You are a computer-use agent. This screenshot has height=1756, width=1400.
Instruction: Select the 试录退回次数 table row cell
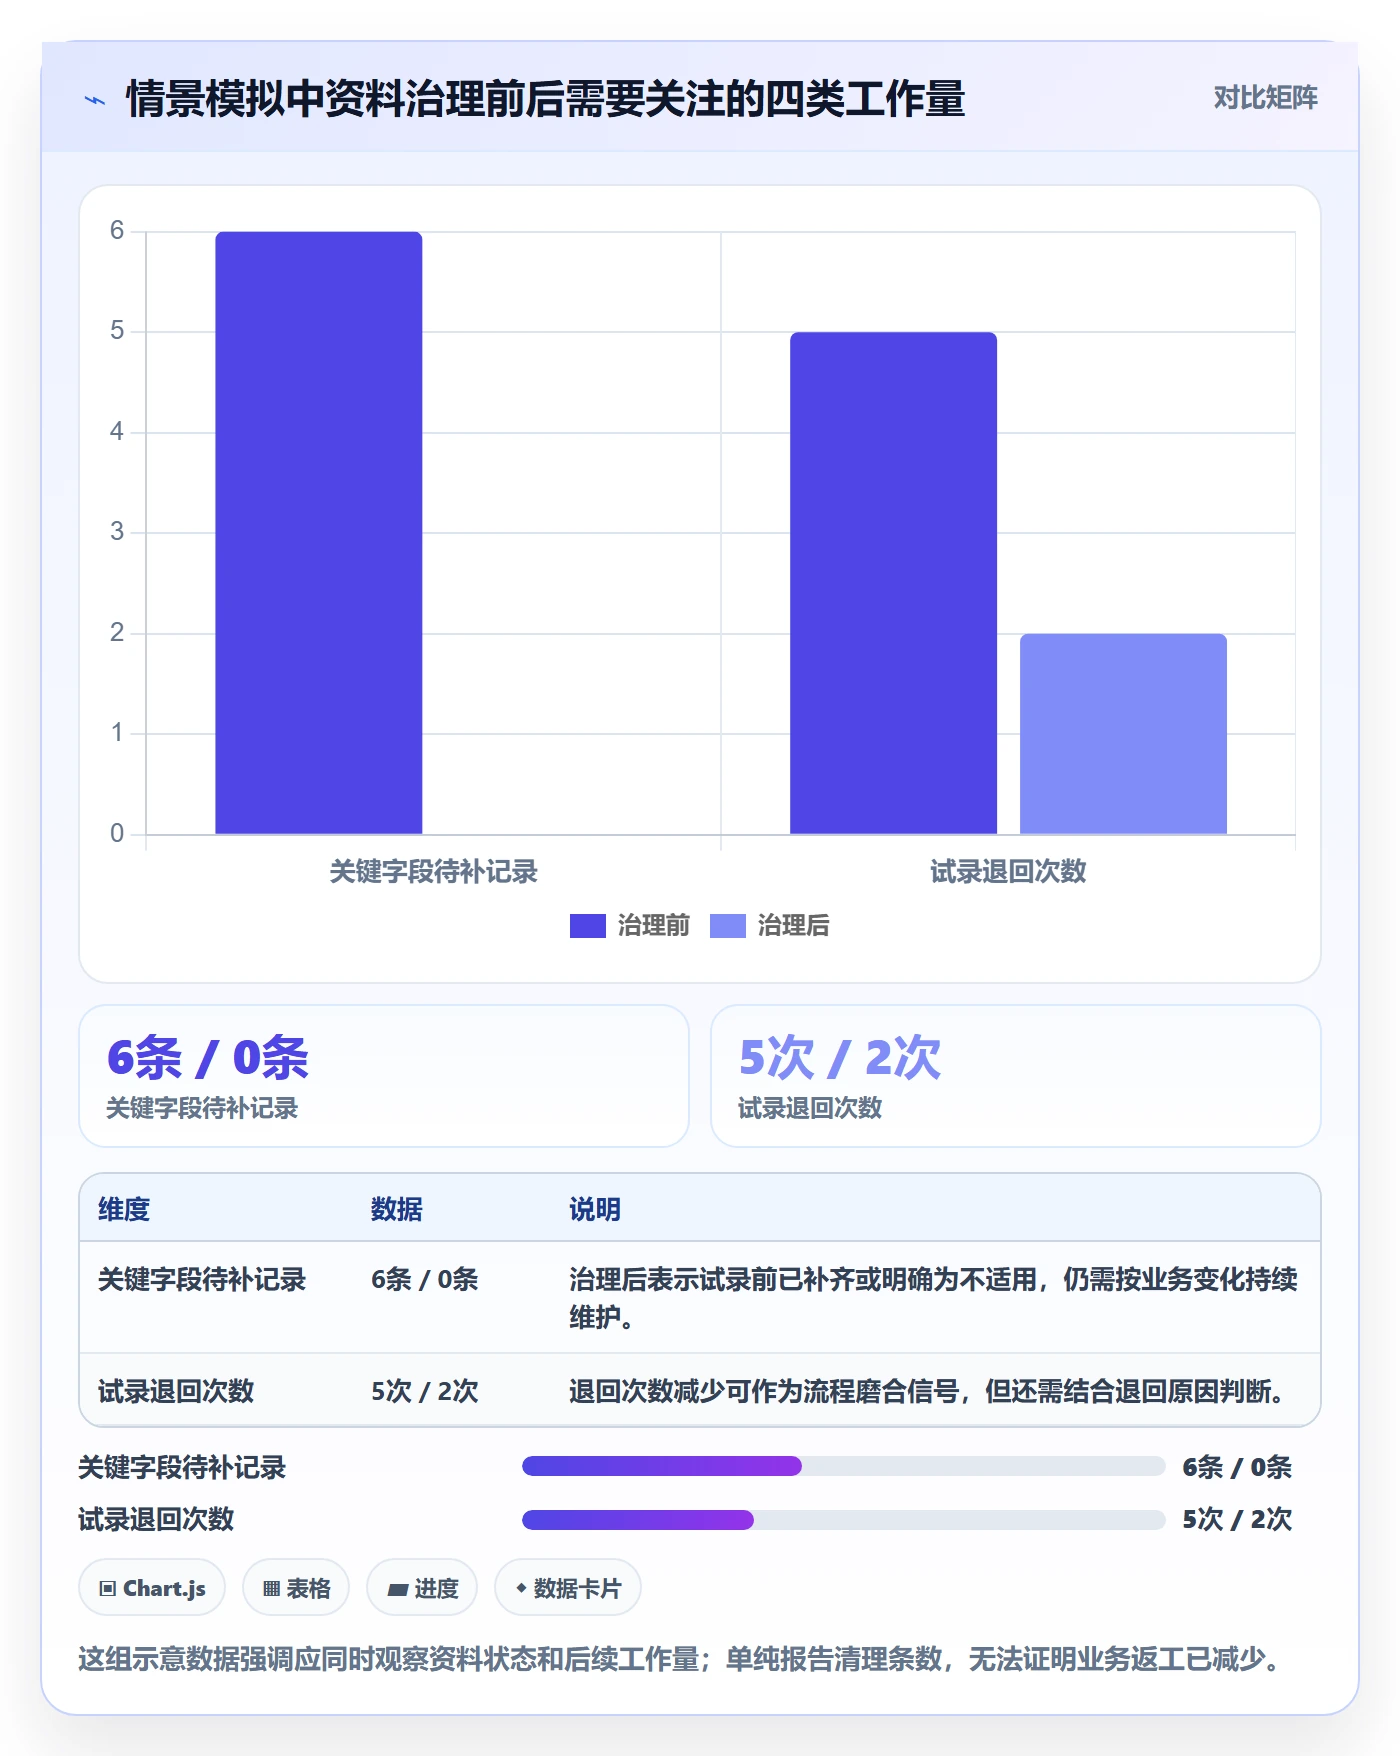[x=176, y=1391]
